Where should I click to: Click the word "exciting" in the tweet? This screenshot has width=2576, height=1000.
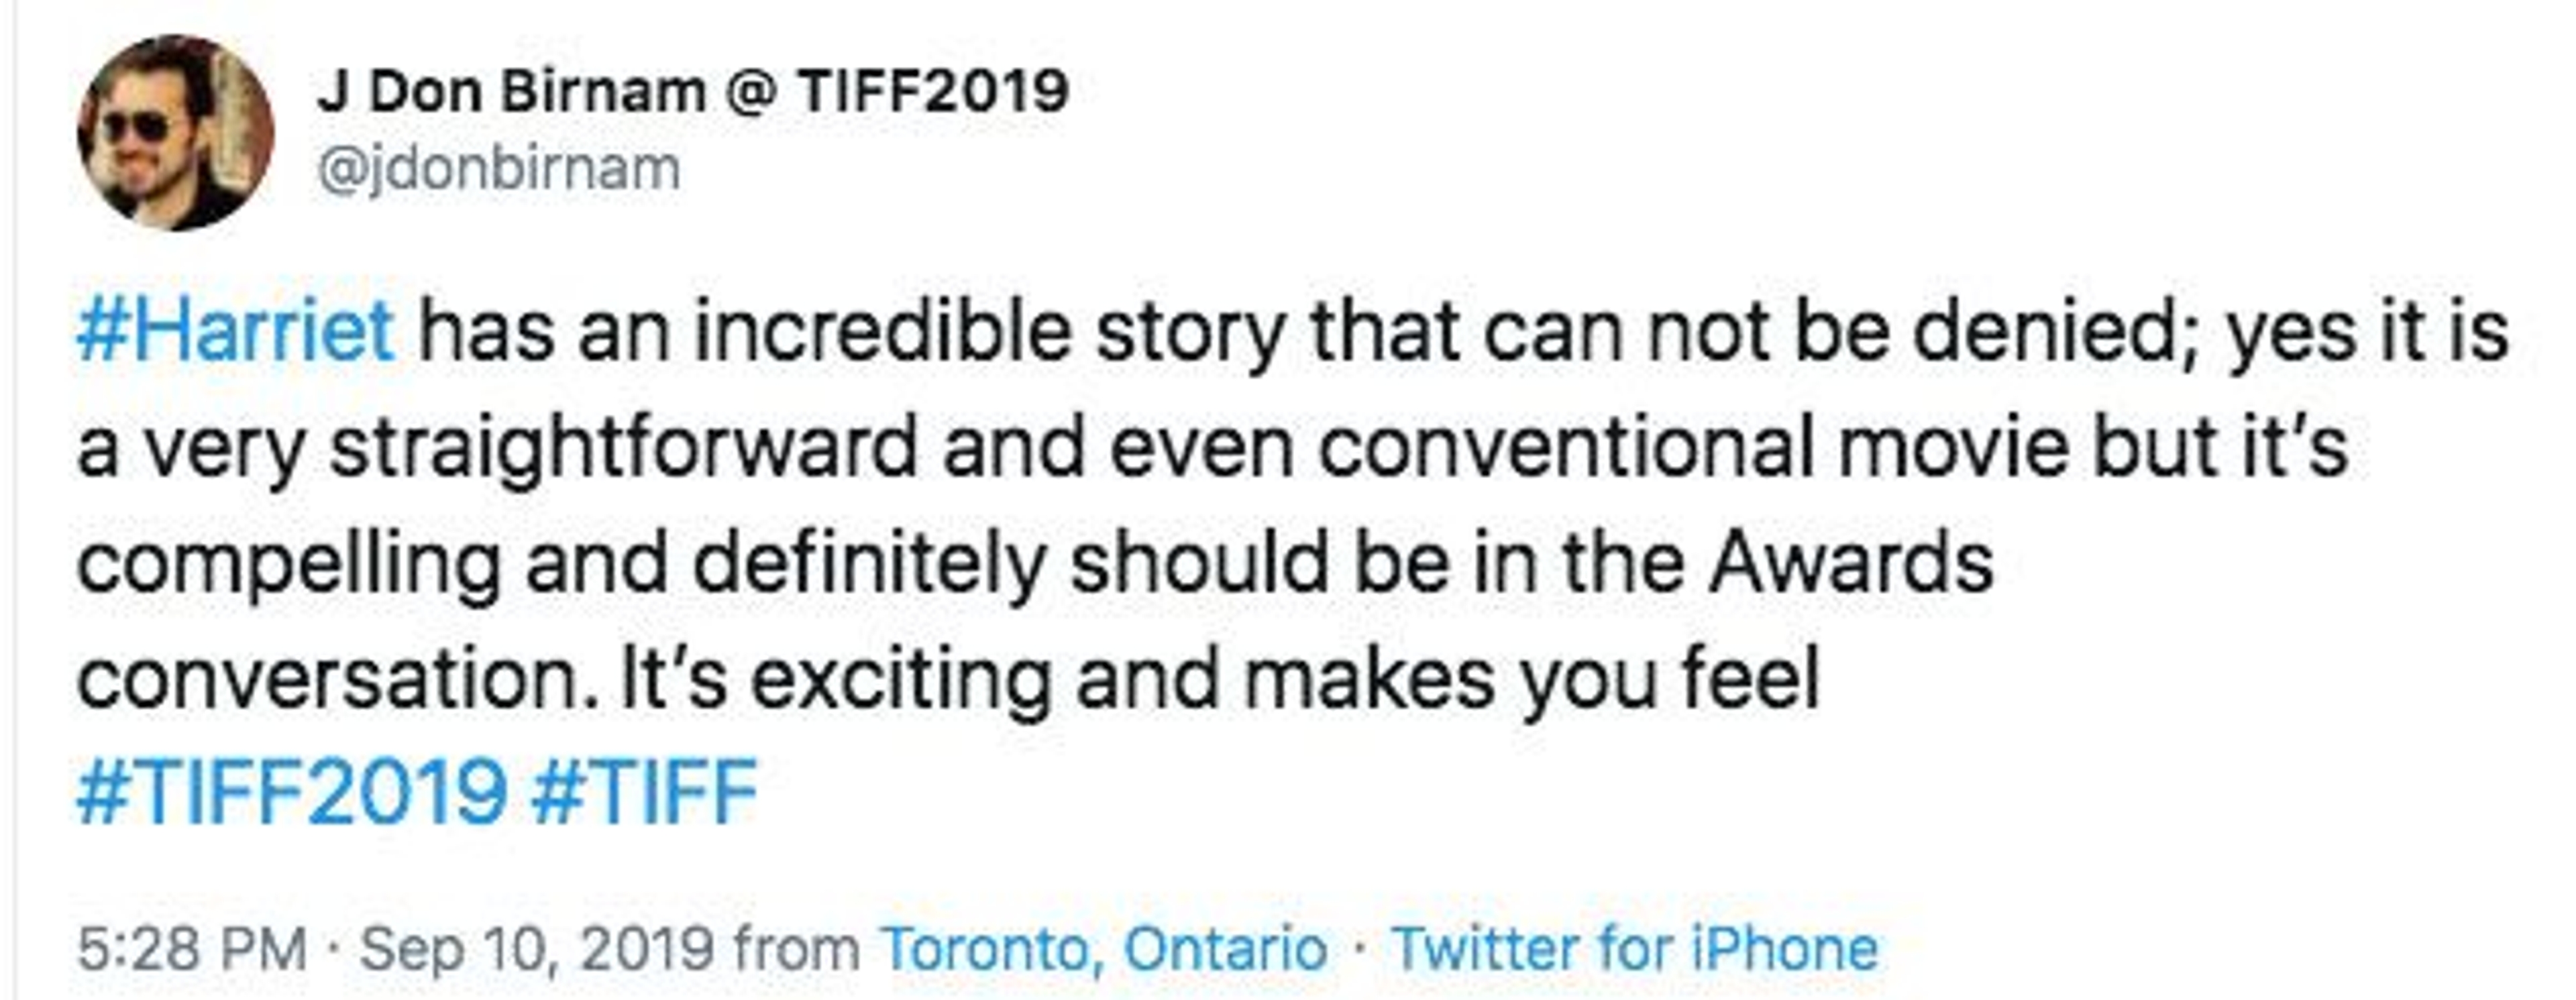click(x=900, y=678)
